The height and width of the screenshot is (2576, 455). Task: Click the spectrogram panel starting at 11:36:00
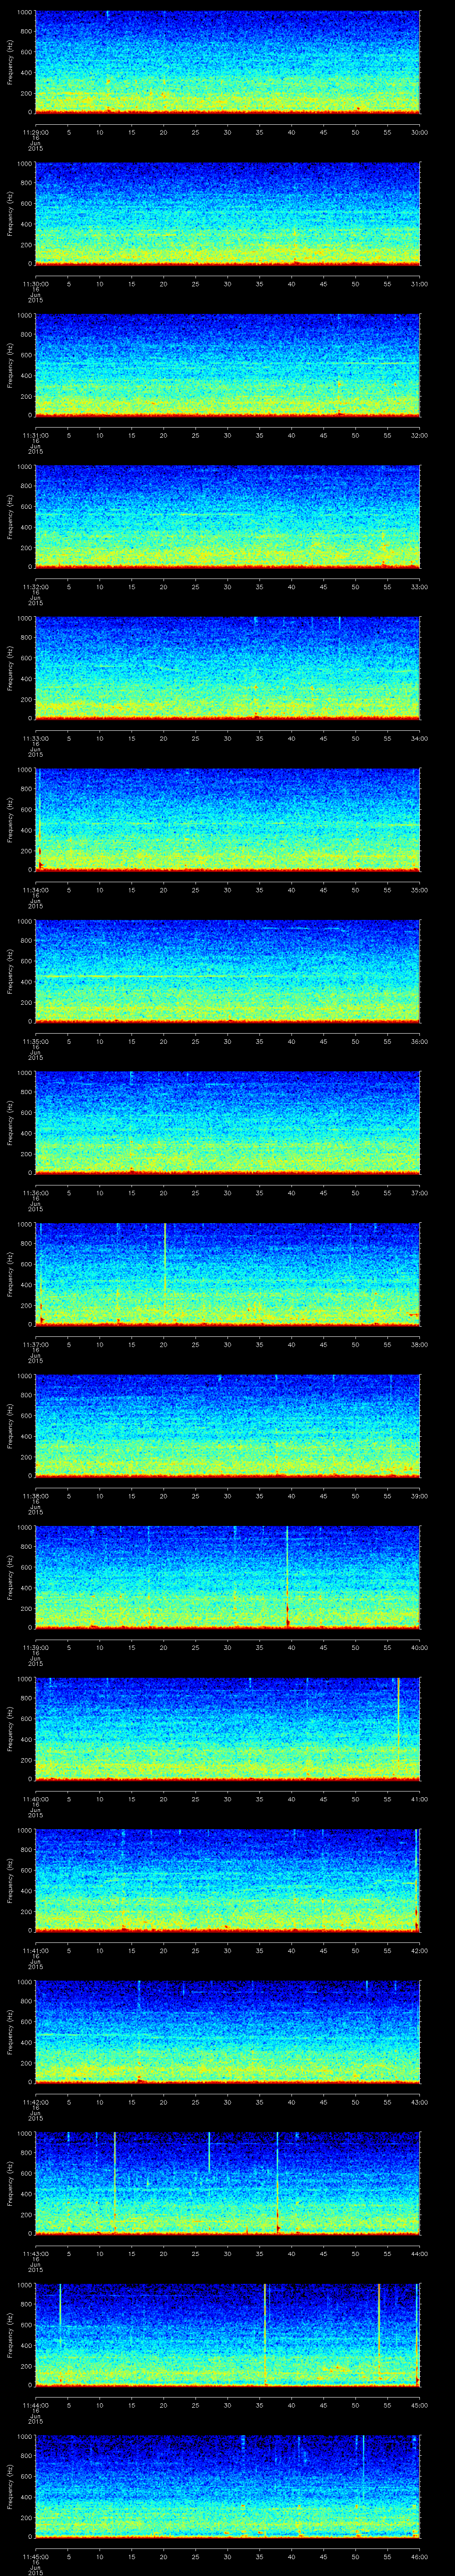(228, 1122)
